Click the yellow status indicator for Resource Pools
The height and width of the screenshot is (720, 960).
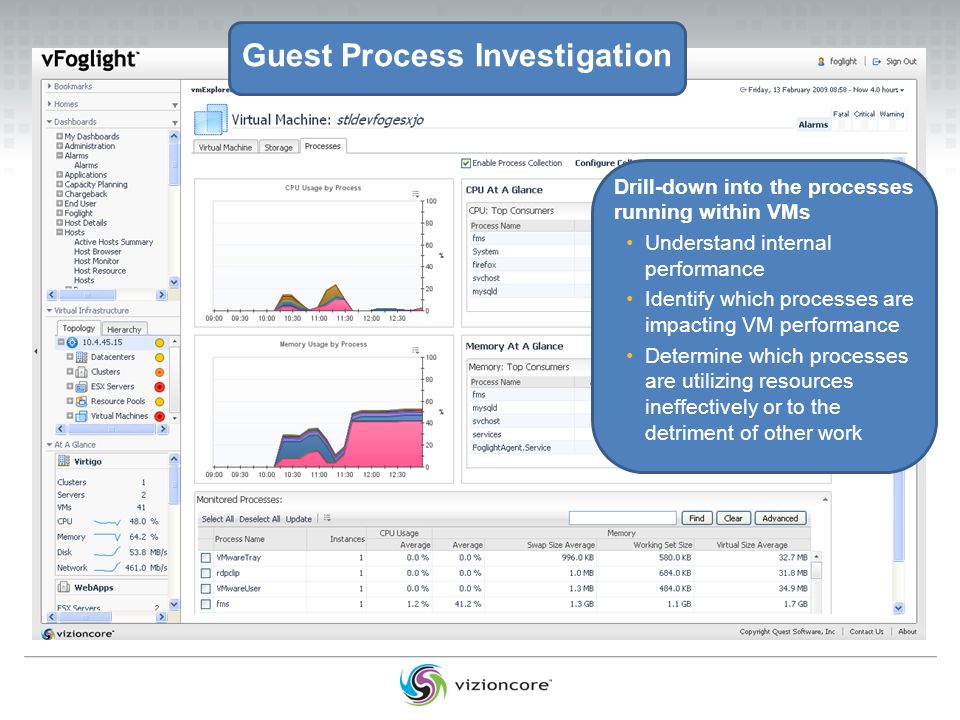pos(159,402)
